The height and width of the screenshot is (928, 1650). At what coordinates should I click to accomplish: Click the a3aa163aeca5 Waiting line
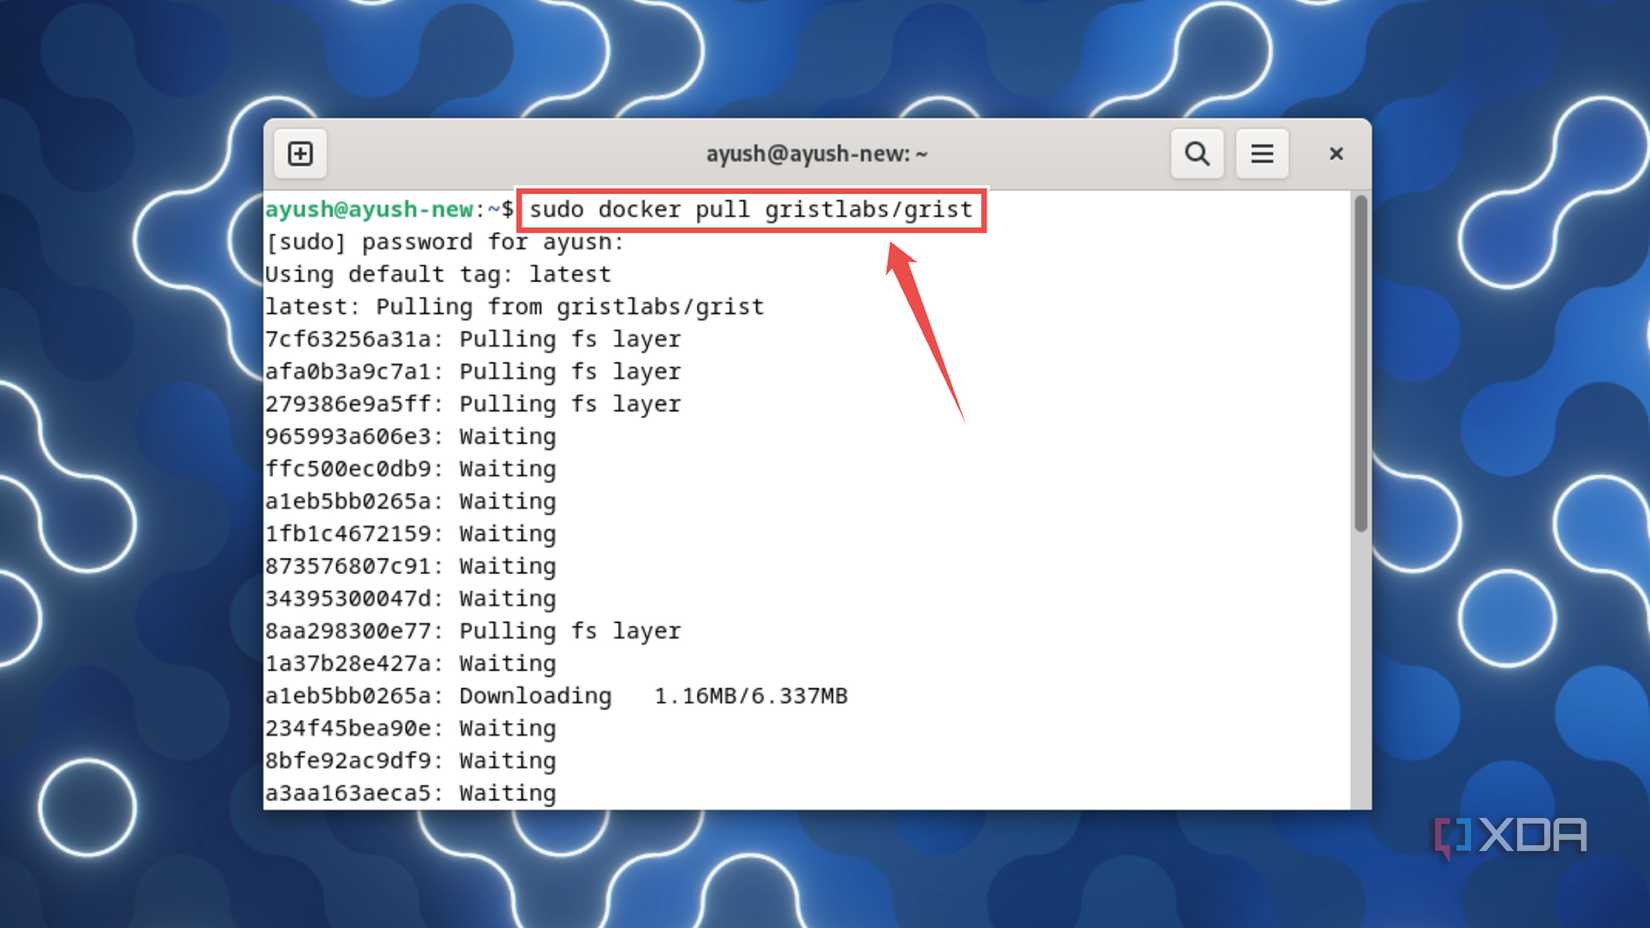(x=411, y=793)
